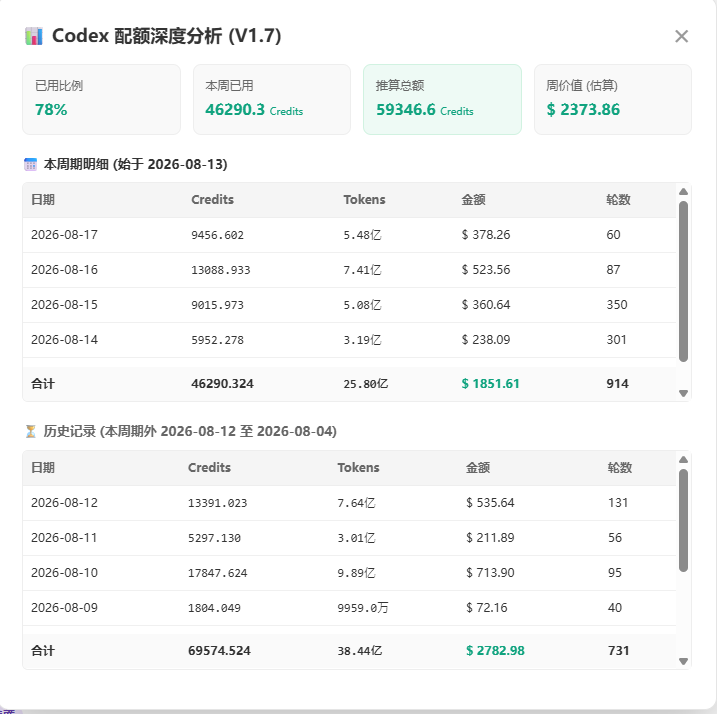The height and width of the screenshot is (714, 717).
Task: Click the 金额 column header in history table
Action: [x=478, y=467]
